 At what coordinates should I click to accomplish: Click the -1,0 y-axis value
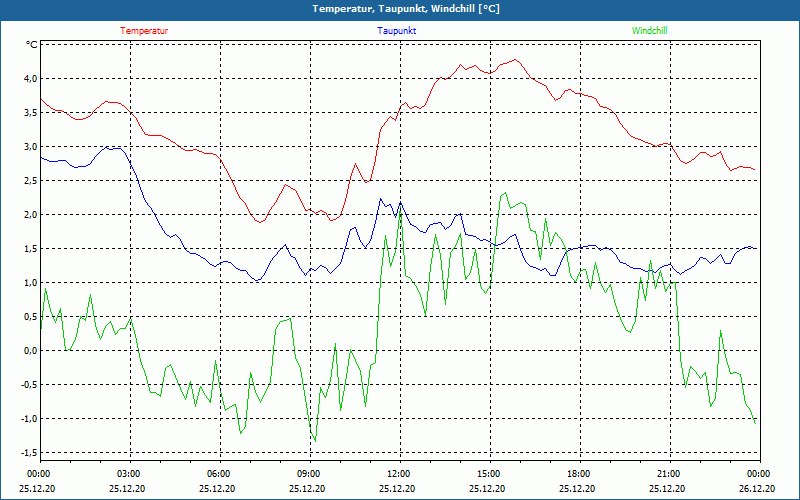(29, 419)
